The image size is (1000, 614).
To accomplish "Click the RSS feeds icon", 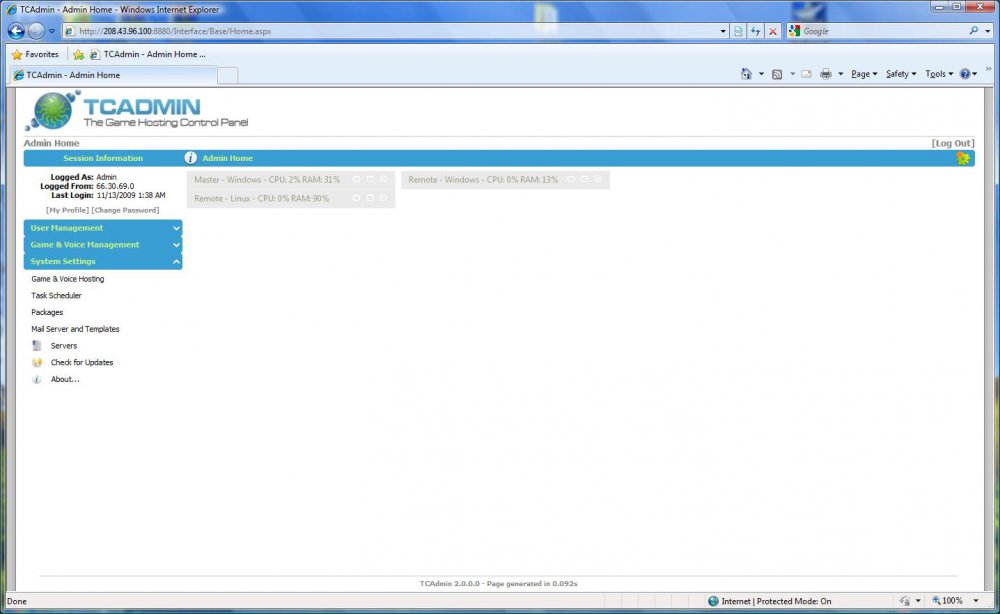I will (777, 74).
